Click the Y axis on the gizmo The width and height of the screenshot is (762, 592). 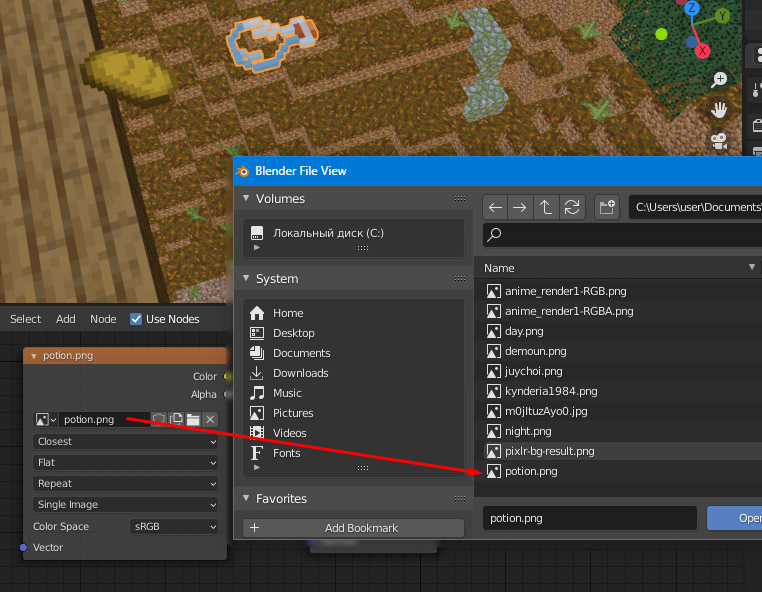click(723, 16)
